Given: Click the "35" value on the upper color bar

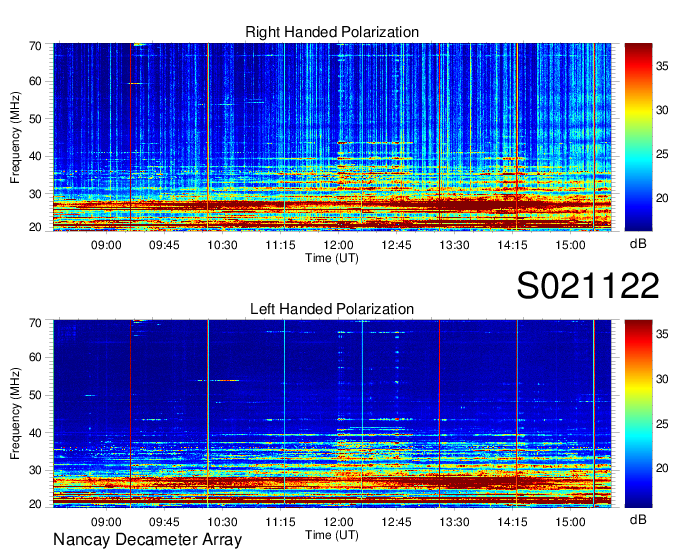Looking at the screenshot, I should coord(662,66).
